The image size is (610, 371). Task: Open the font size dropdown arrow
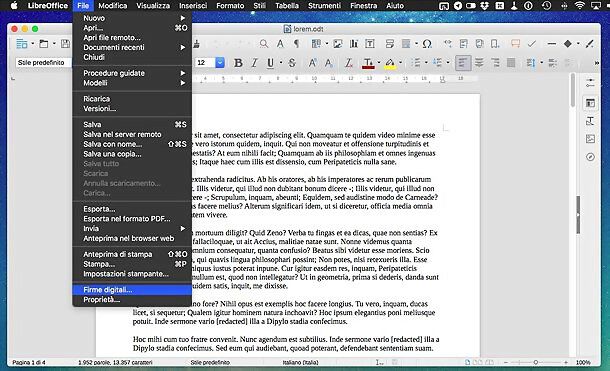coord(220,63)
